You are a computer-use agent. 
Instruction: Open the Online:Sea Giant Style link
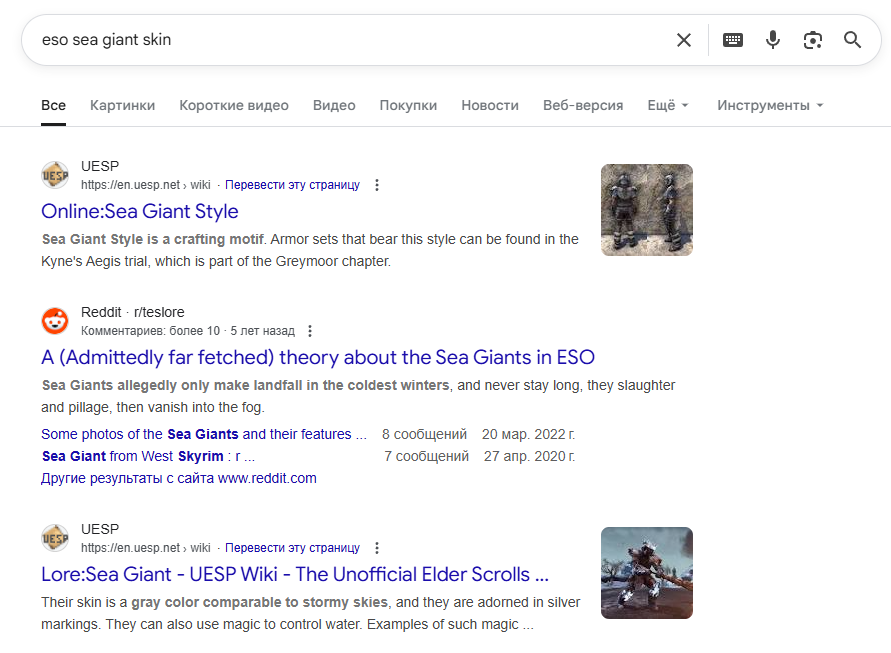pyautogui.click(x=140, y=211)
